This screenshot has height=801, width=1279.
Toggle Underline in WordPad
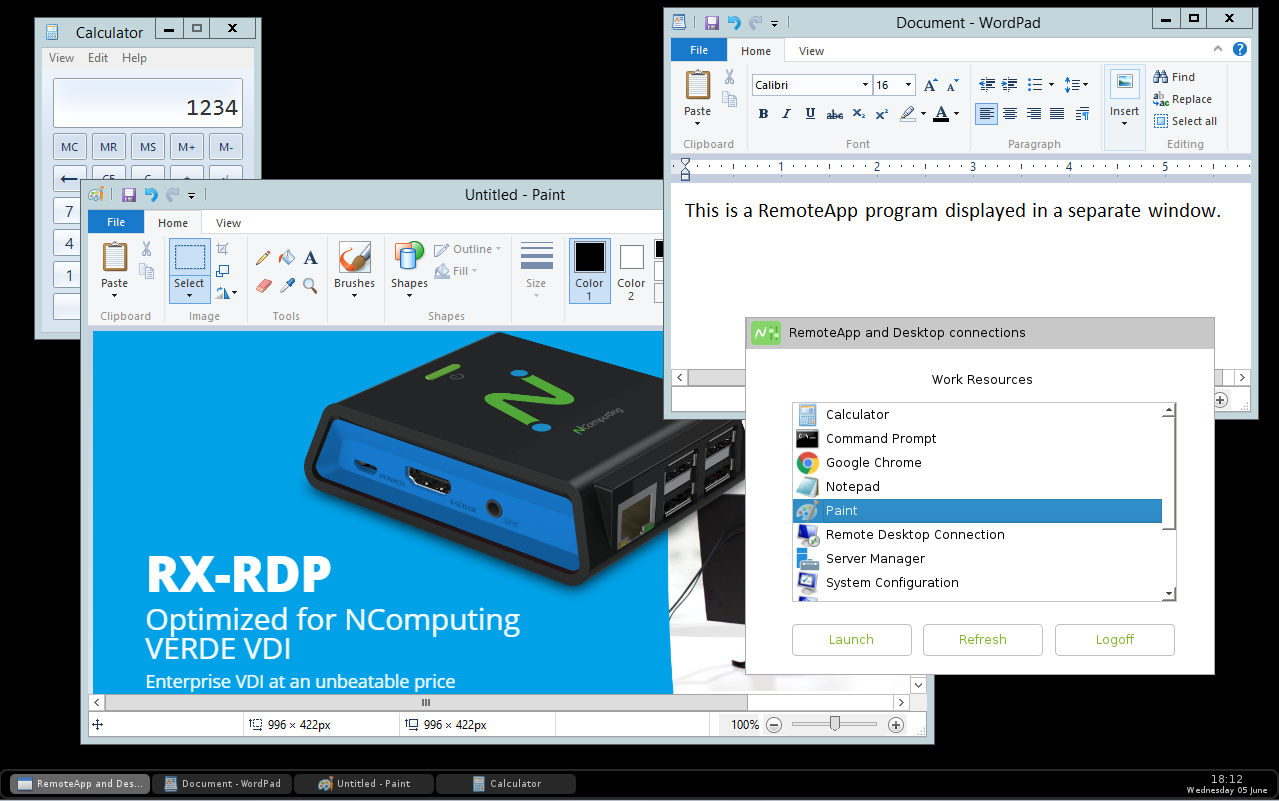810,114
